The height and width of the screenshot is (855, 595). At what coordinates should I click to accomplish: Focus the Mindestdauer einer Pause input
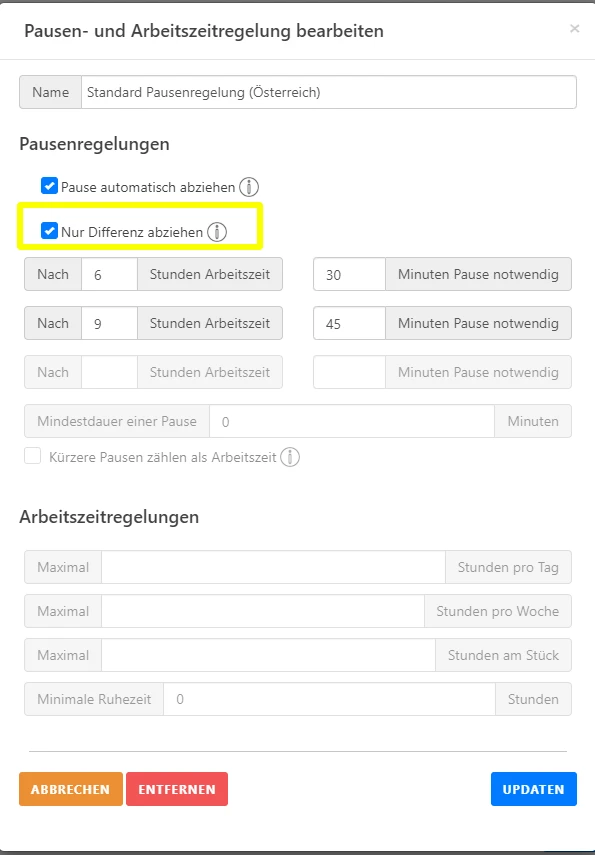[x=350, y=421]
